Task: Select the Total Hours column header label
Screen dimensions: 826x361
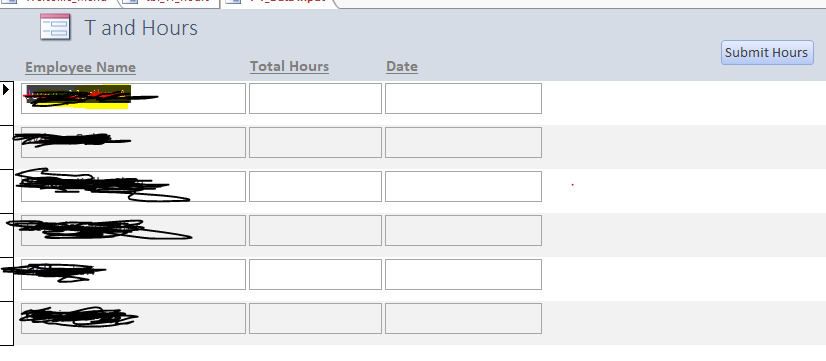Action: click(x=289, y=66)
